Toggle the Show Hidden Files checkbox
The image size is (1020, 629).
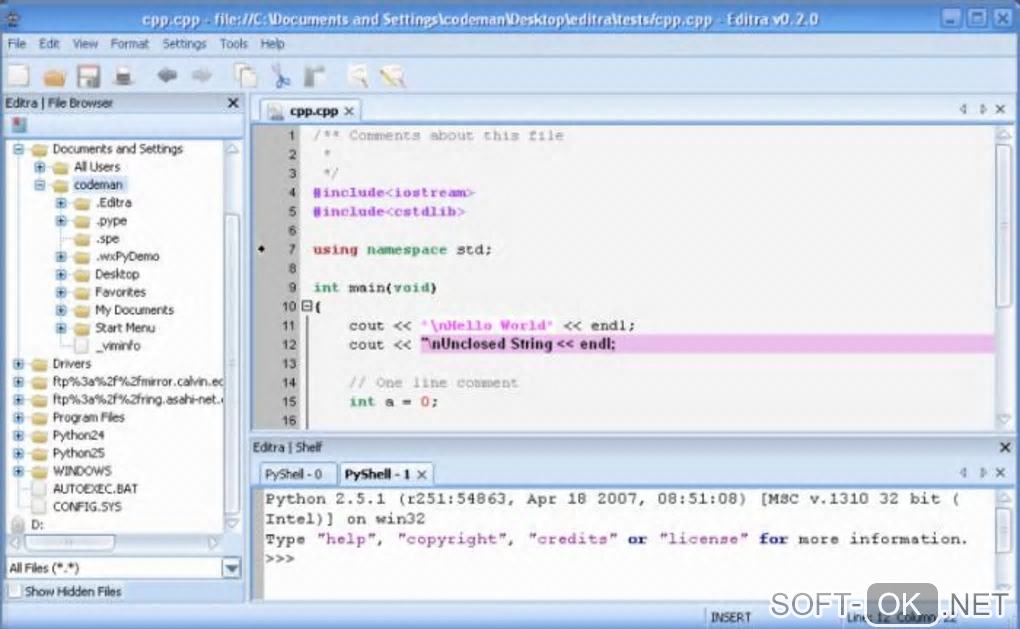(x=14, y=591)
